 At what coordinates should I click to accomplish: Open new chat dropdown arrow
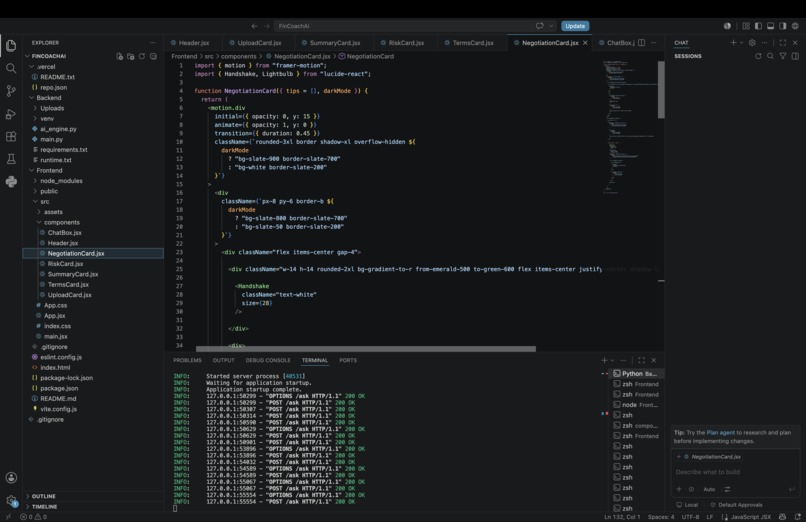[741, 43]
